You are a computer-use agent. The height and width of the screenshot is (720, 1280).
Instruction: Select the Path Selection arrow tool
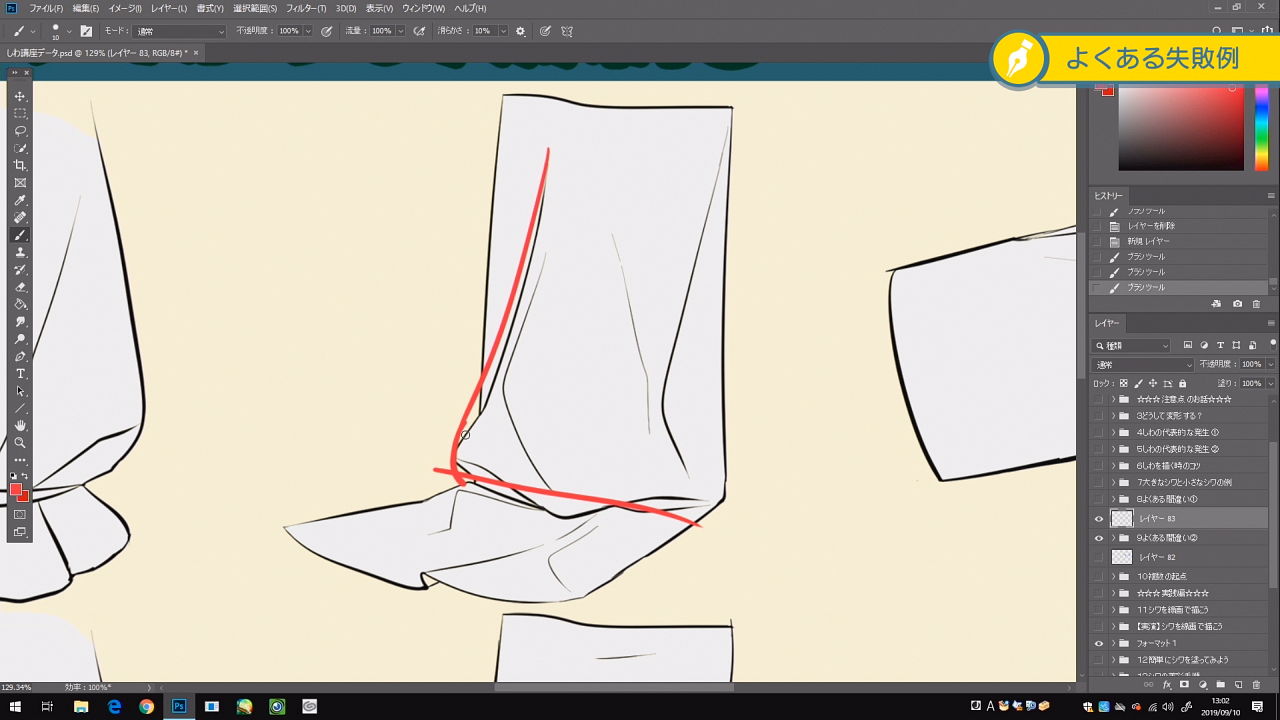20,391
